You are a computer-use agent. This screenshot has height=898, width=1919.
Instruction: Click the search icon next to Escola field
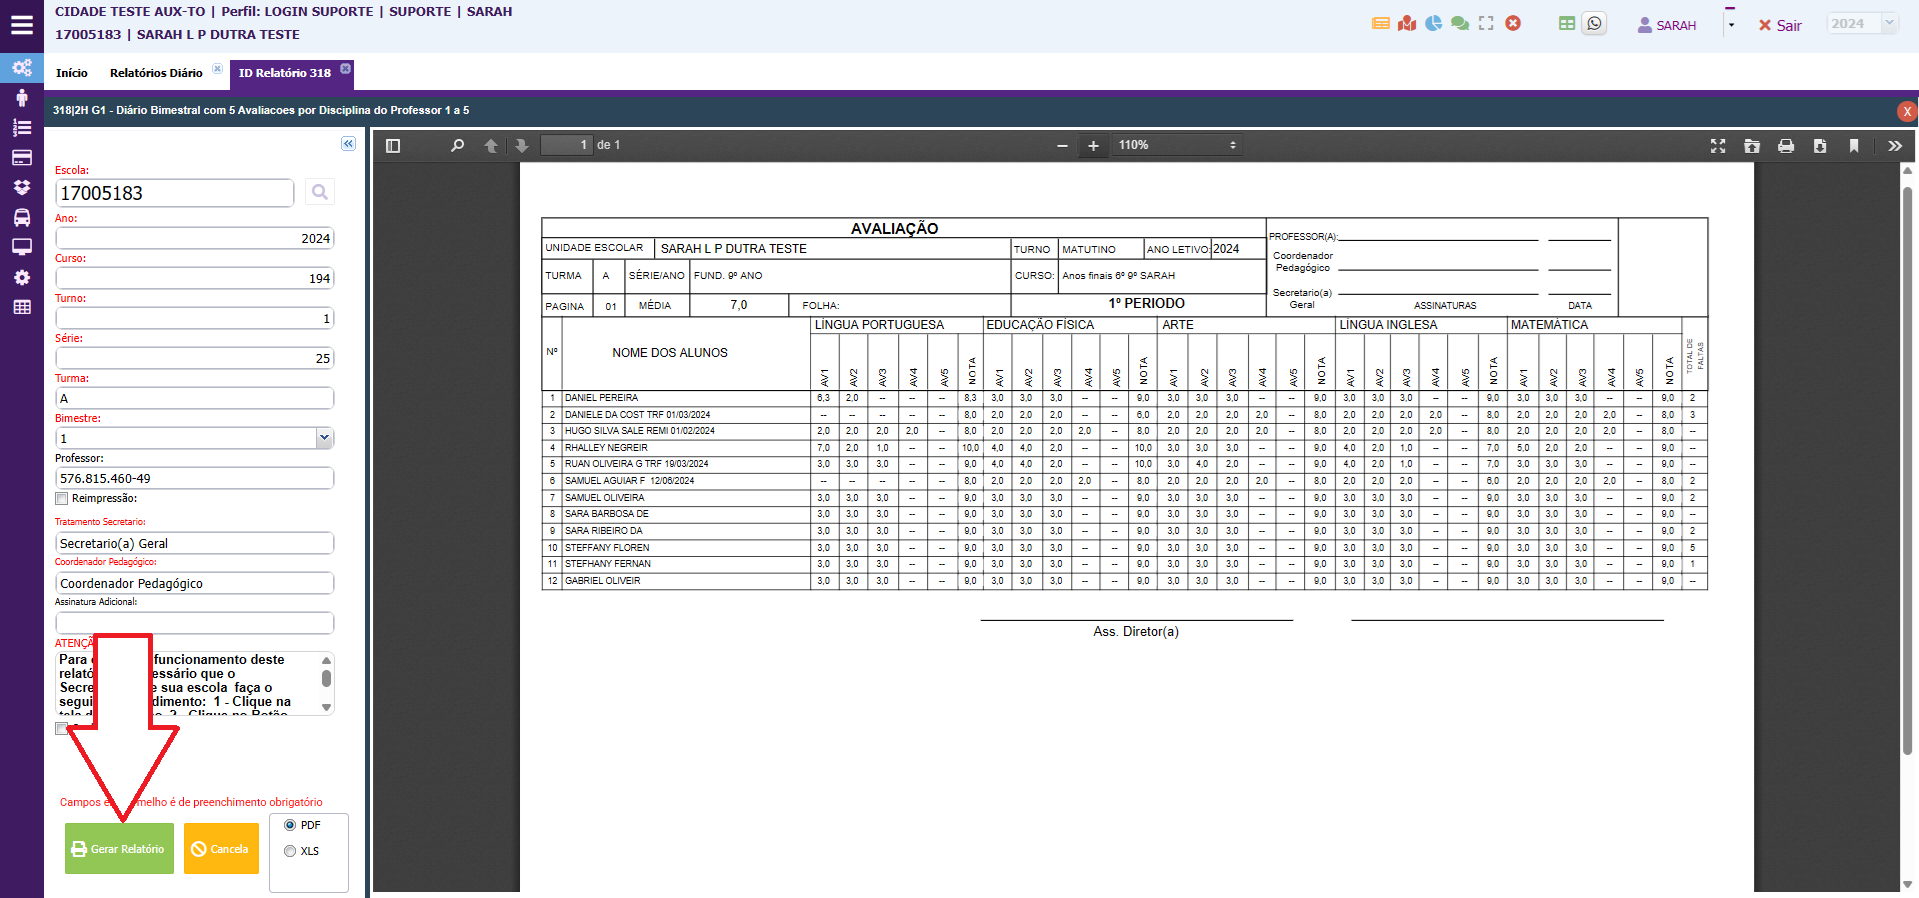(319, 192)
